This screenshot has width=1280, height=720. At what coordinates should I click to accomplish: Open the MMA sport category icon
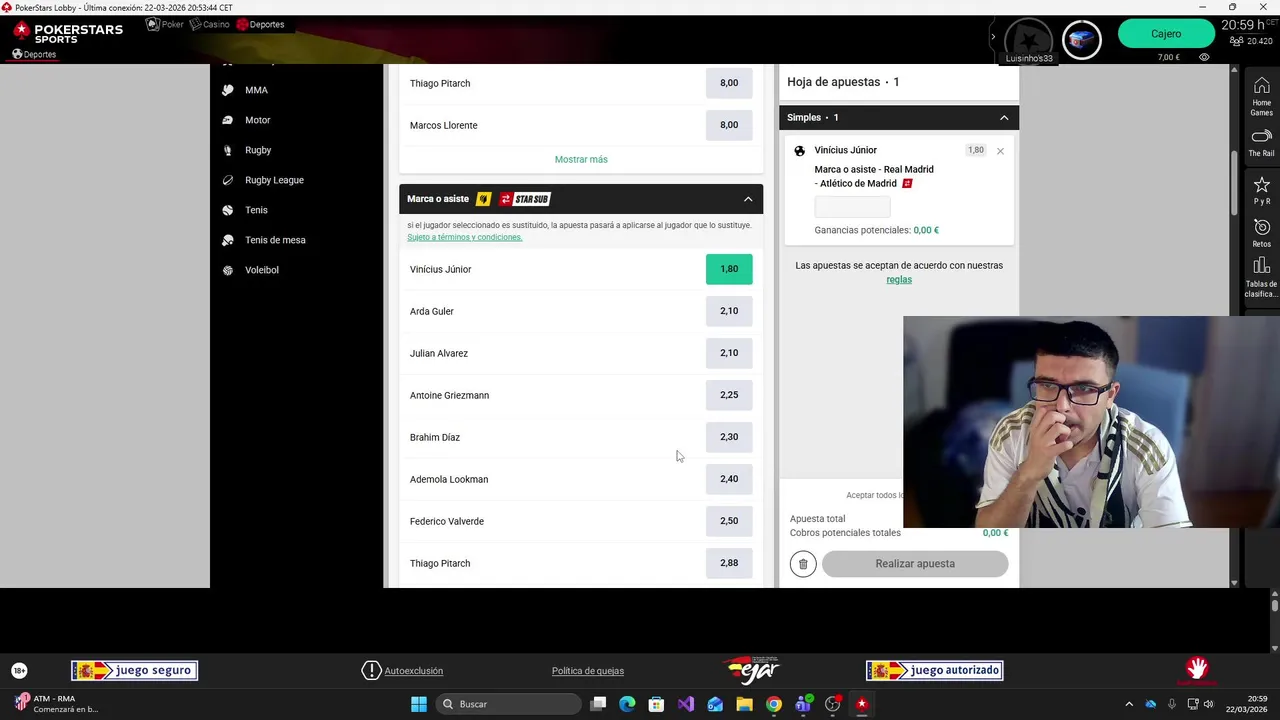coord(228,90)
